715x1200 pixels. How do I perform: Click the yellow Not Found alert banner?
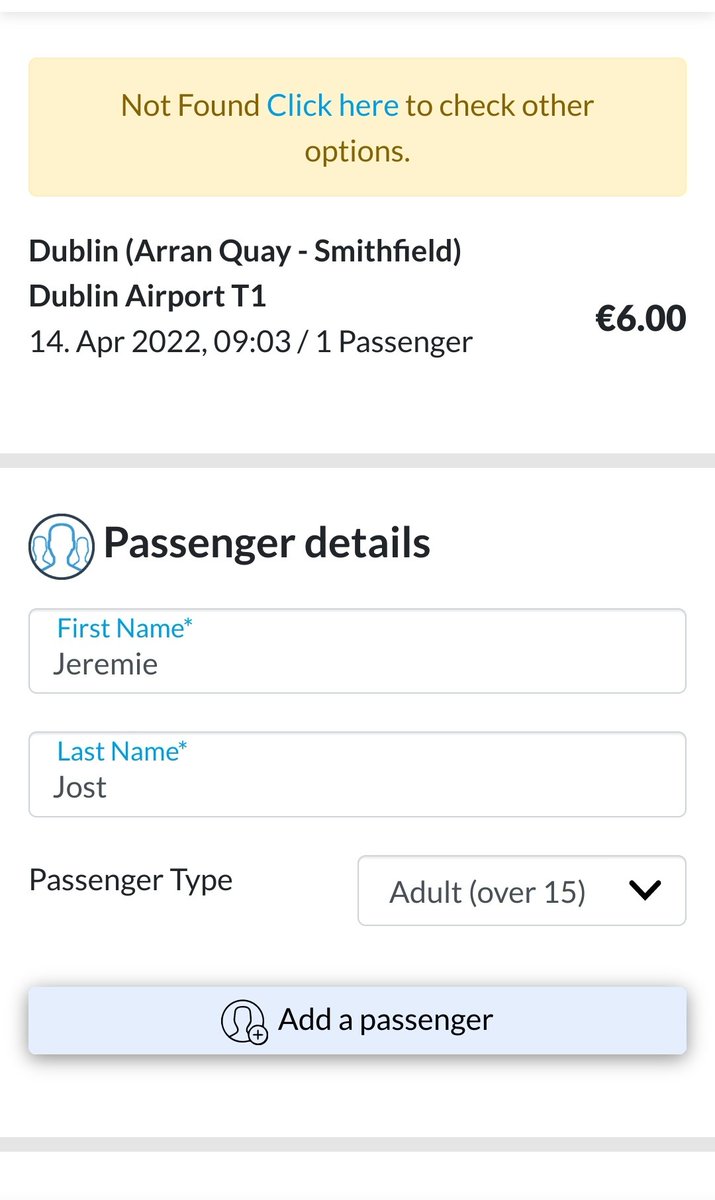[357, 127]
